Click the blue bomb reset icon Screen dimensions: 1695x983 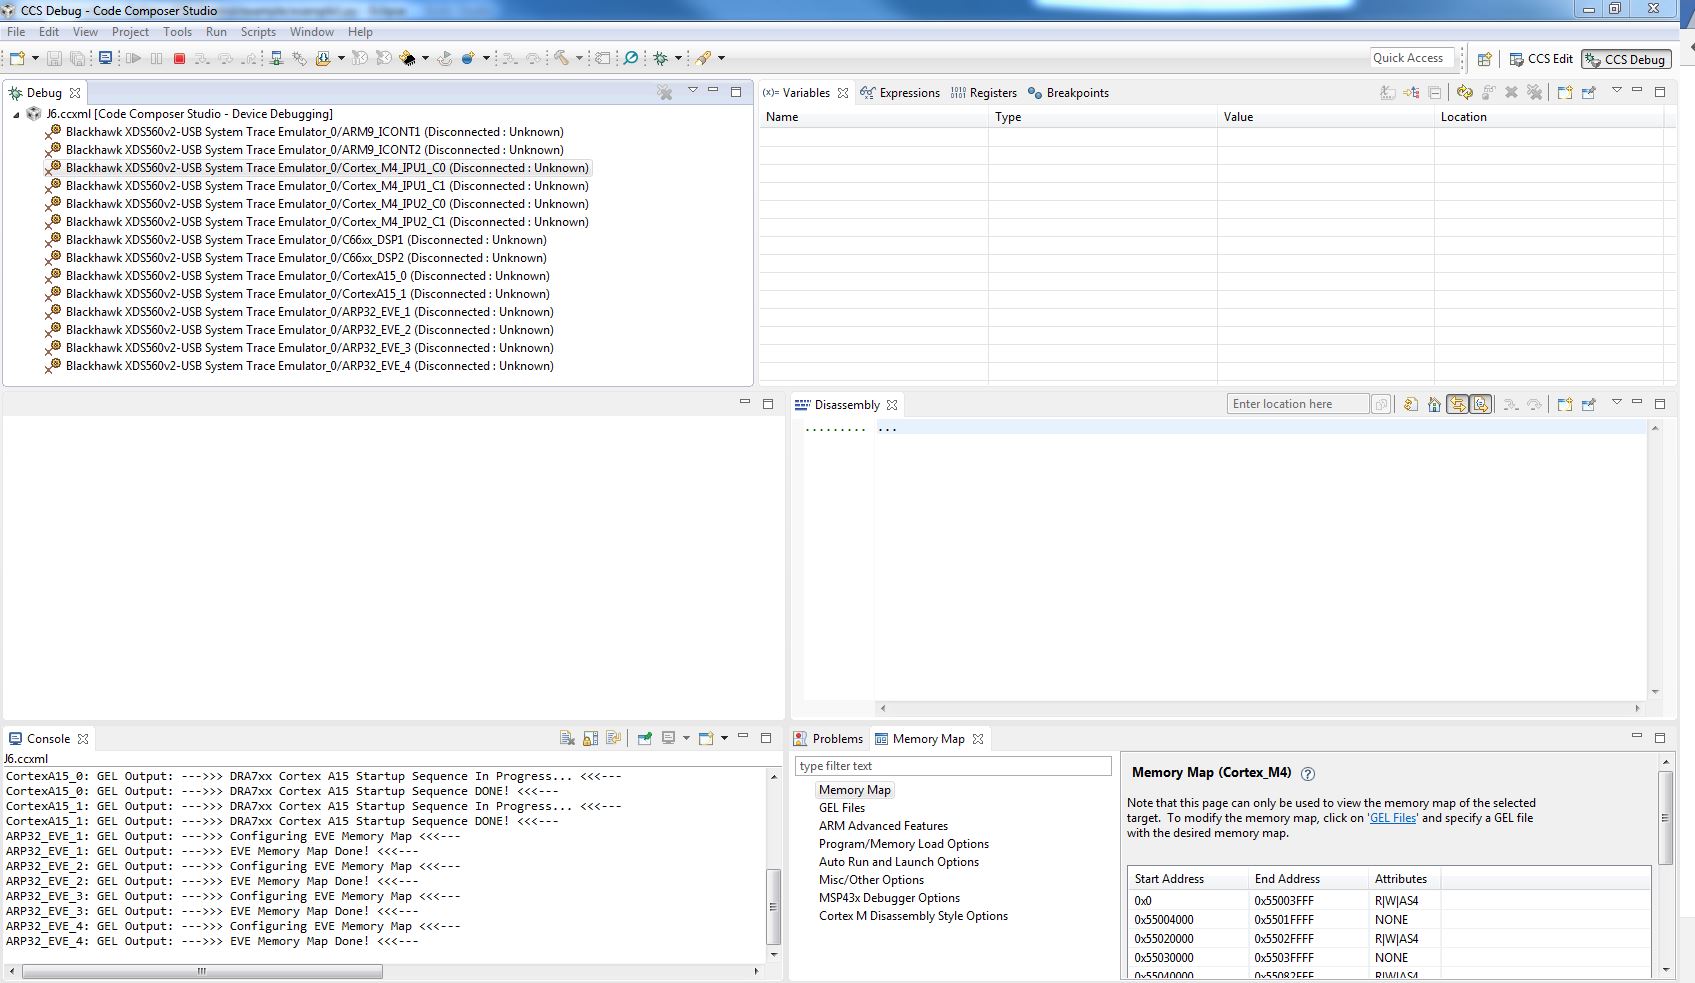click(x=468, y=59)
